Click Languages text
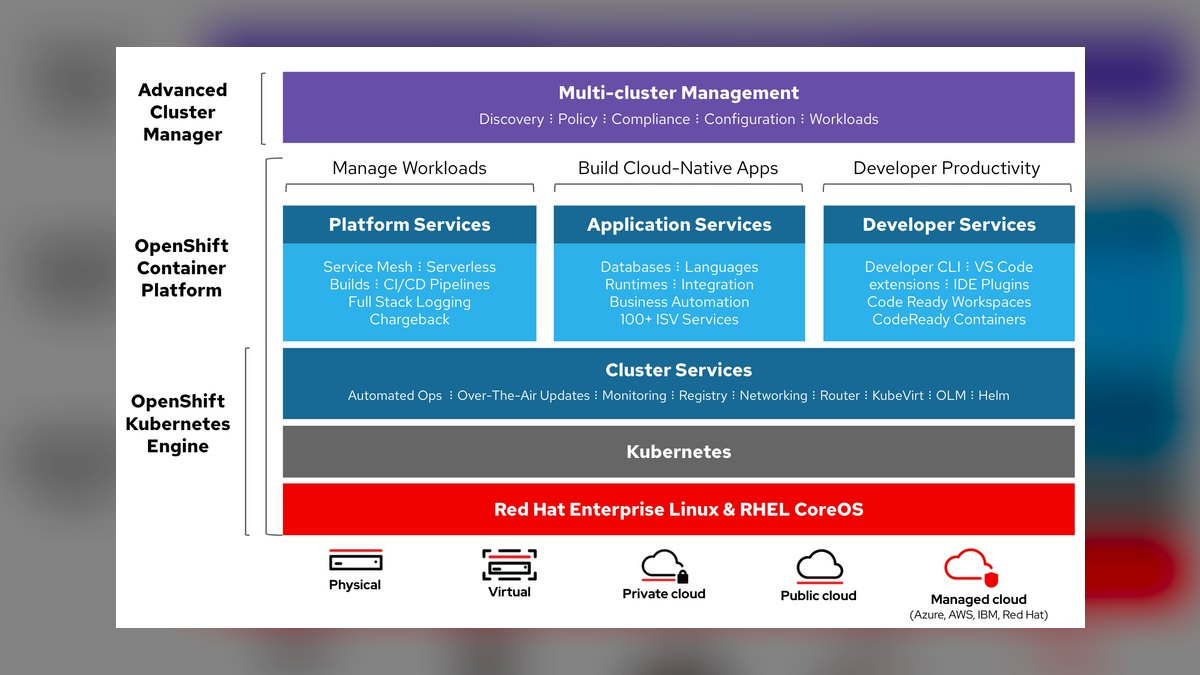1200x675 pixels. point(722,267)
